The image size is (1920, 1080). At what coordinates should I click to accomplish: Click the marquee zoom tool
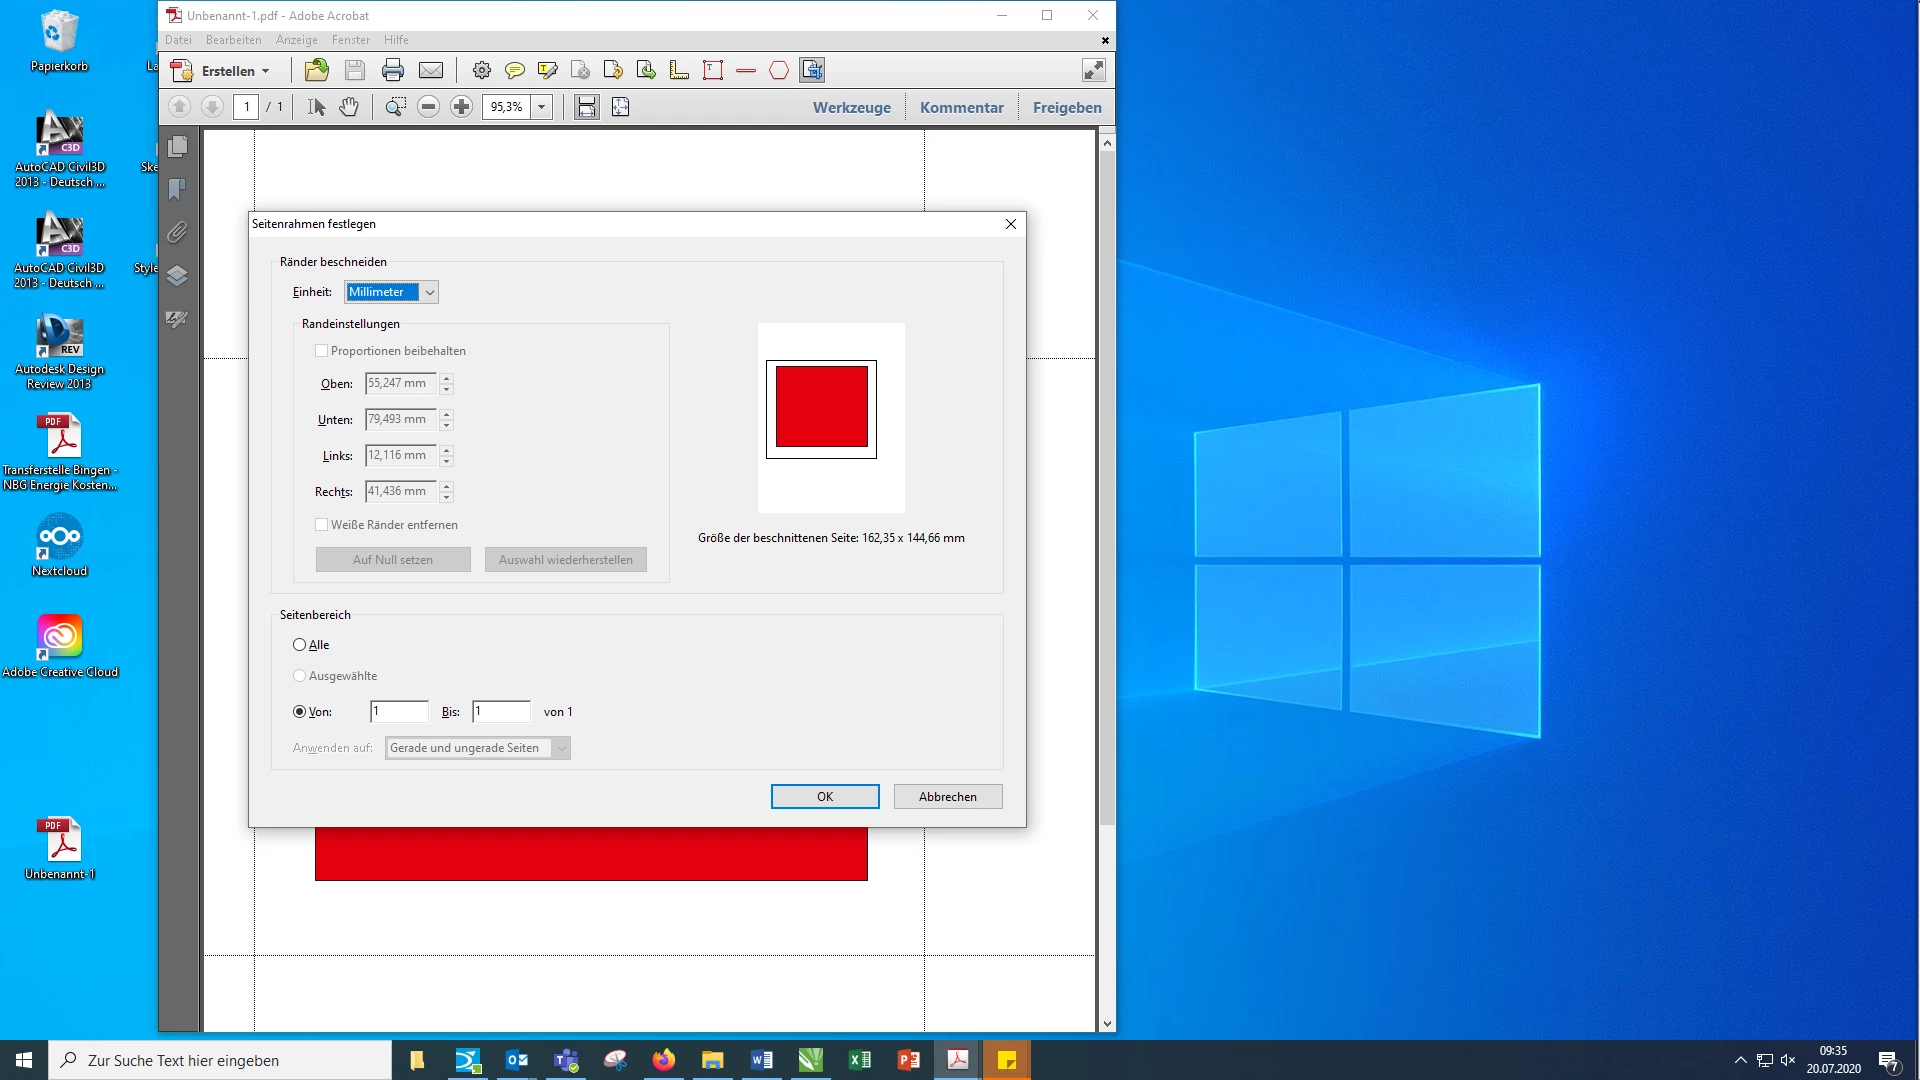pyautogui.click(x=395, y=107)
